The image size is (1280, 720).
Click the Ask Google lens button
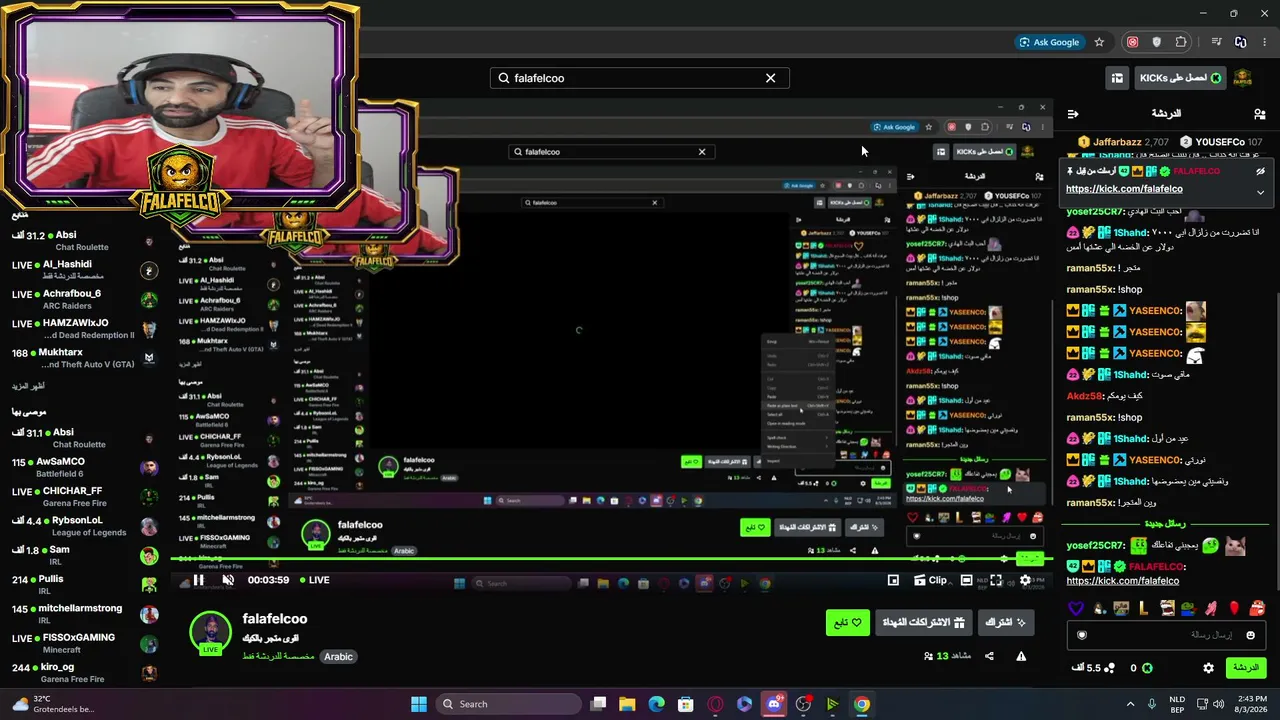[1049, 42]
